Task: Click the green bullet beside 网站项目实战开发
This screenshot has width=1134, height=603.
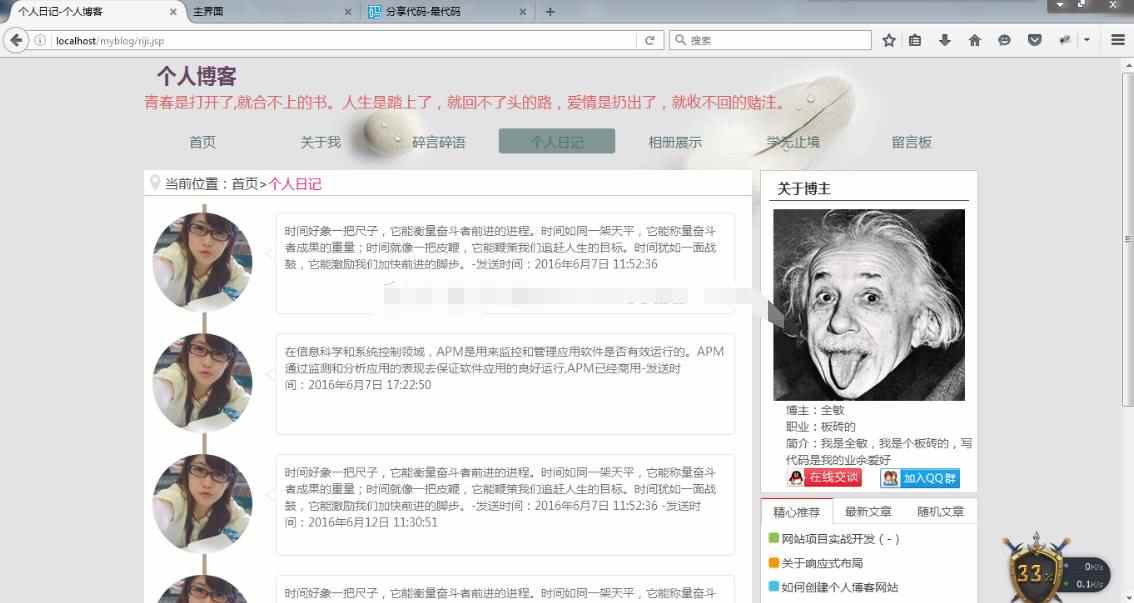Action: pyautogui.click(x=774, y=539)
